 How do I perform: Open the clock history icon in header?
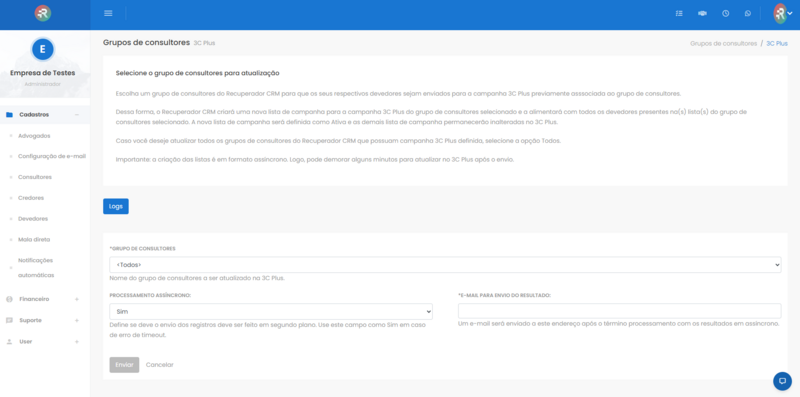(726, 13)
